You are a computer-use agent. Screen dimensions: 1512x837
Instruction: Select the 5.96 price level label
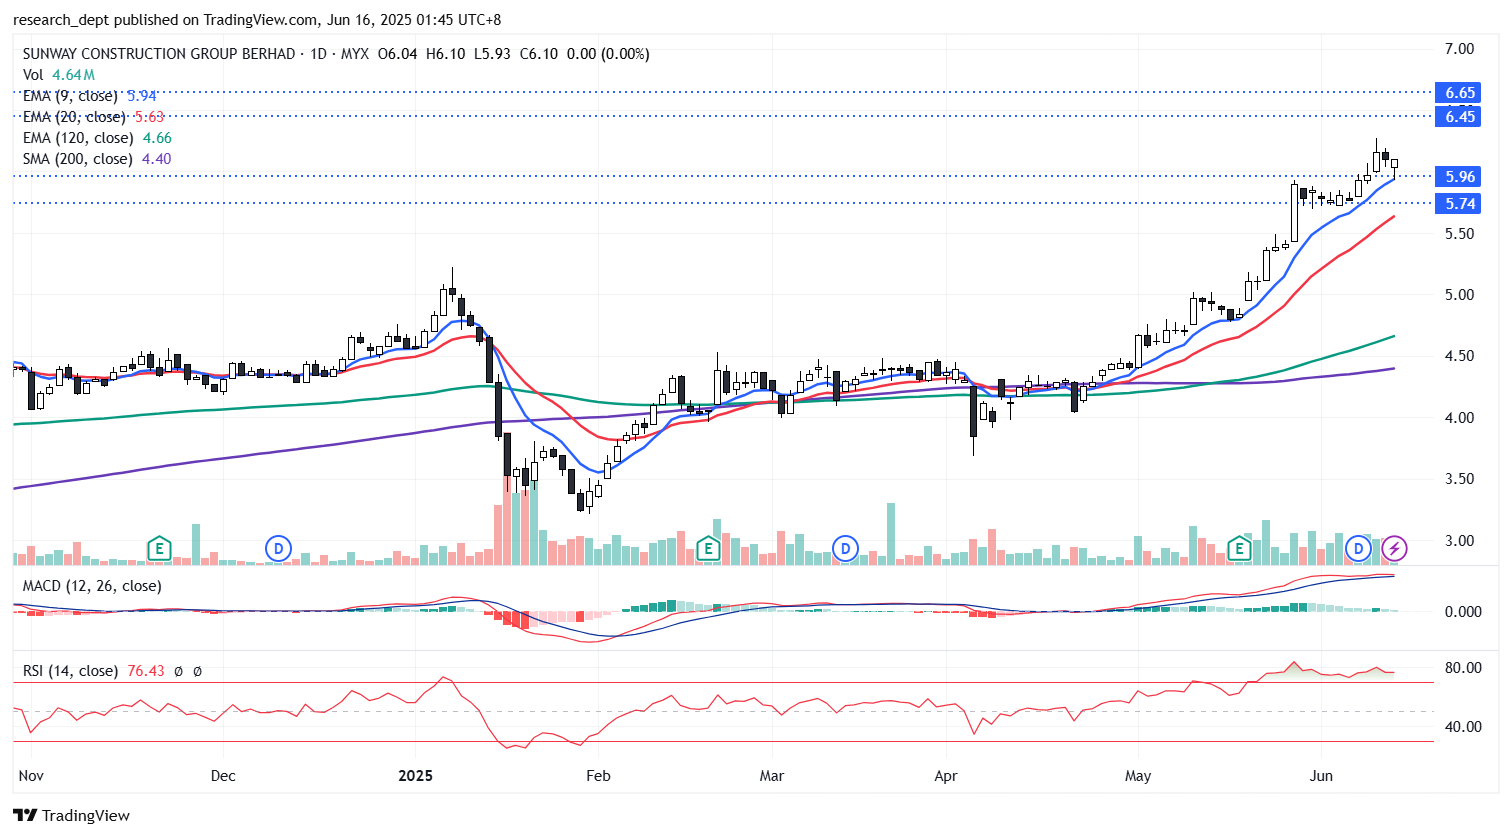tap(1460, 176)
